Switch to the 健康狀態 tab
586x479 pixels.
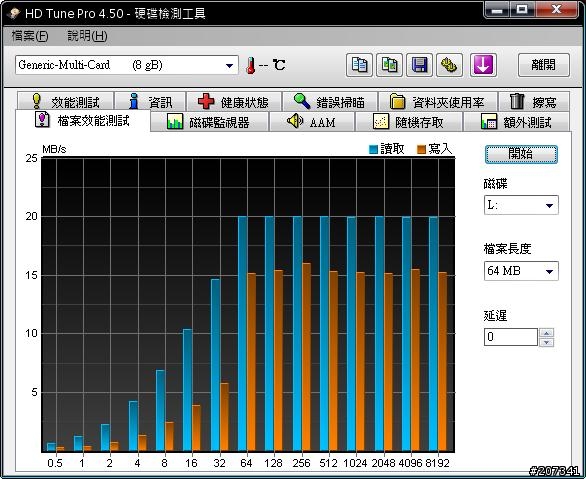234,101
